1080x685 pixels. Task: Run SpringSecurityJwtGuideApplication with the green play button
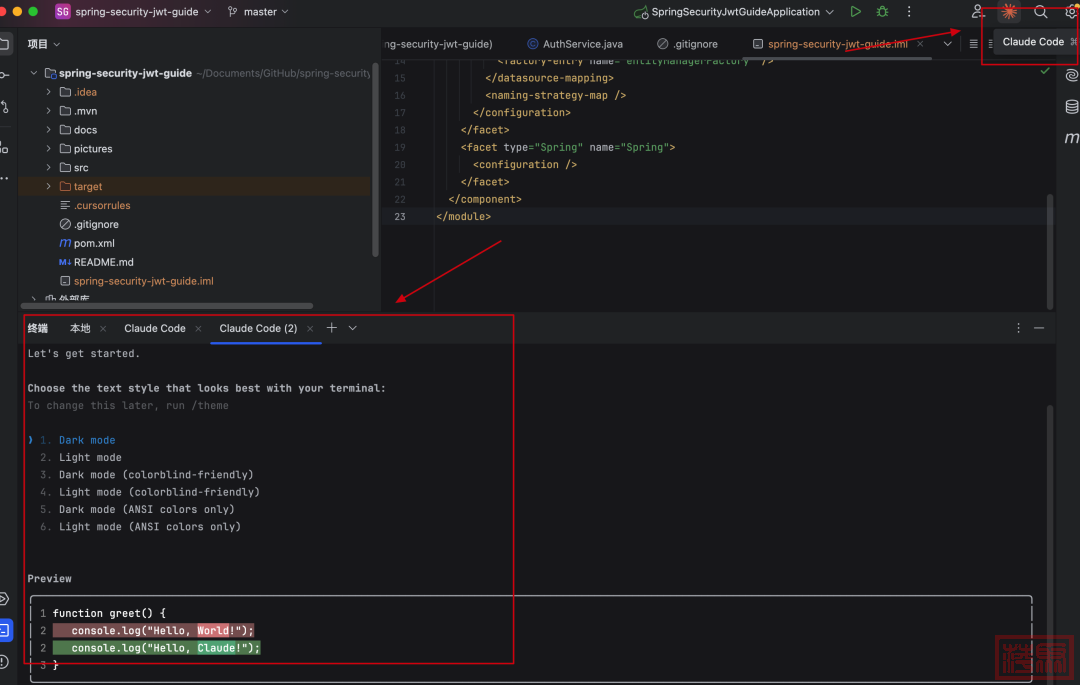855,12
